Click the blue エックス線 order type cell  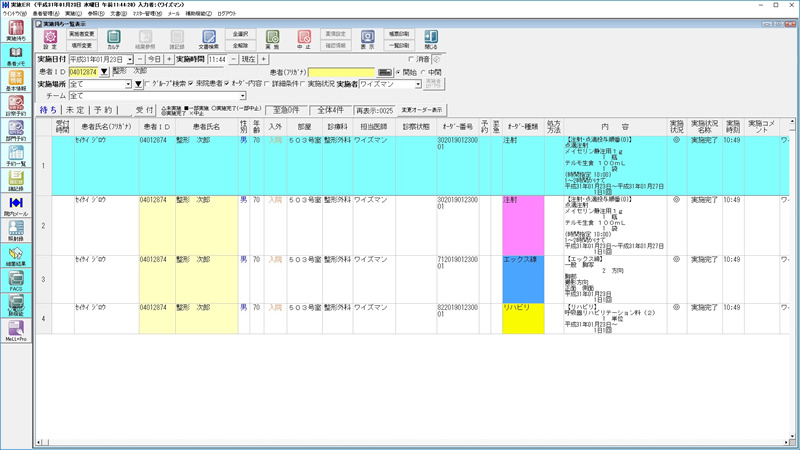click(x=523, y=280)
